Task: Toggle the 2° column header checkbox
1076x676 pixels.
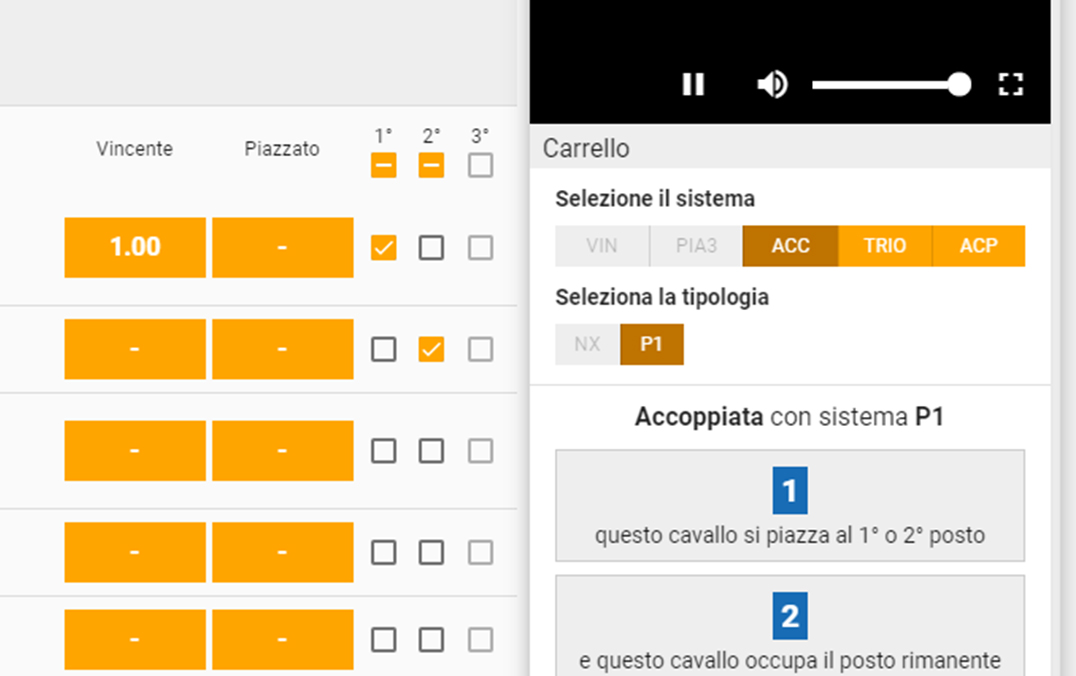Action: point(431,165)
